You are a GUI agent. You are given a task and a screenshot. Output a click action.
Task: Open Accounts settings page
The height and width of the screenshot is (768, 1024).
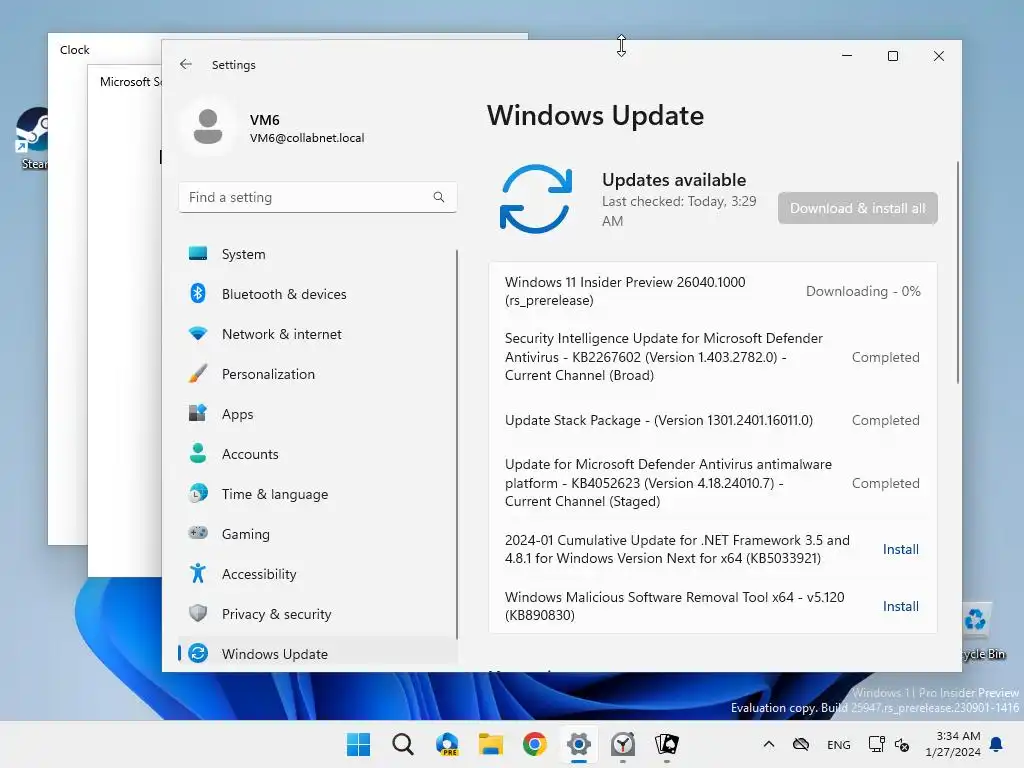(317, 454)
